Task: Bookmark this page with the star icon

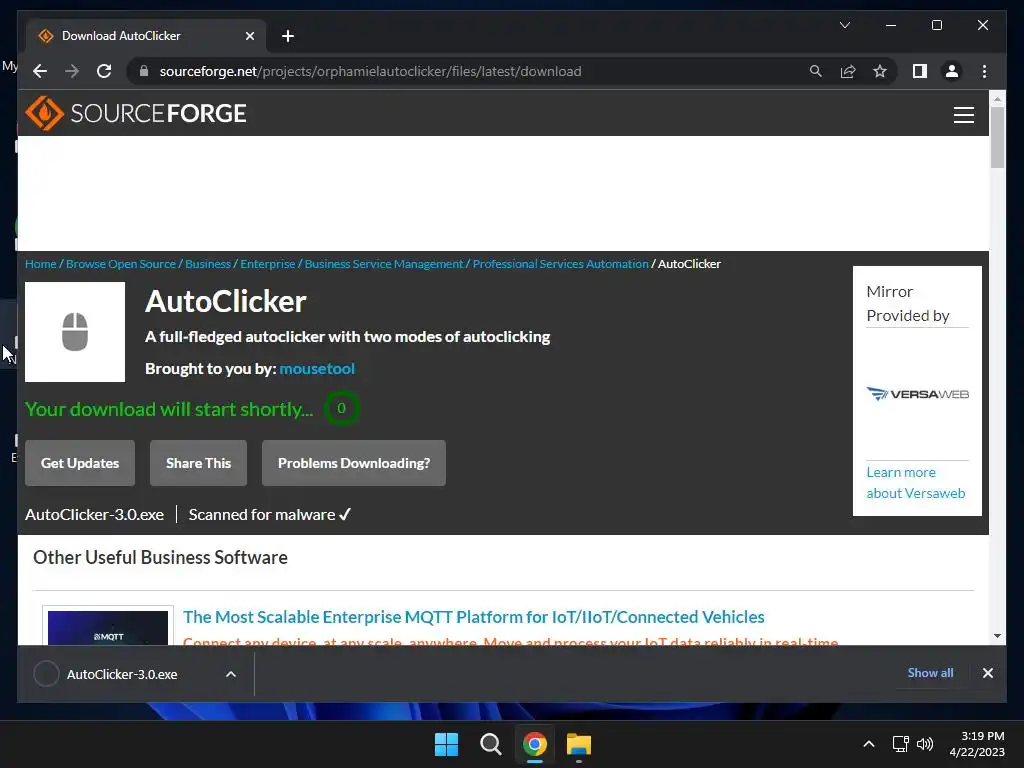Action: coord(880,71)
